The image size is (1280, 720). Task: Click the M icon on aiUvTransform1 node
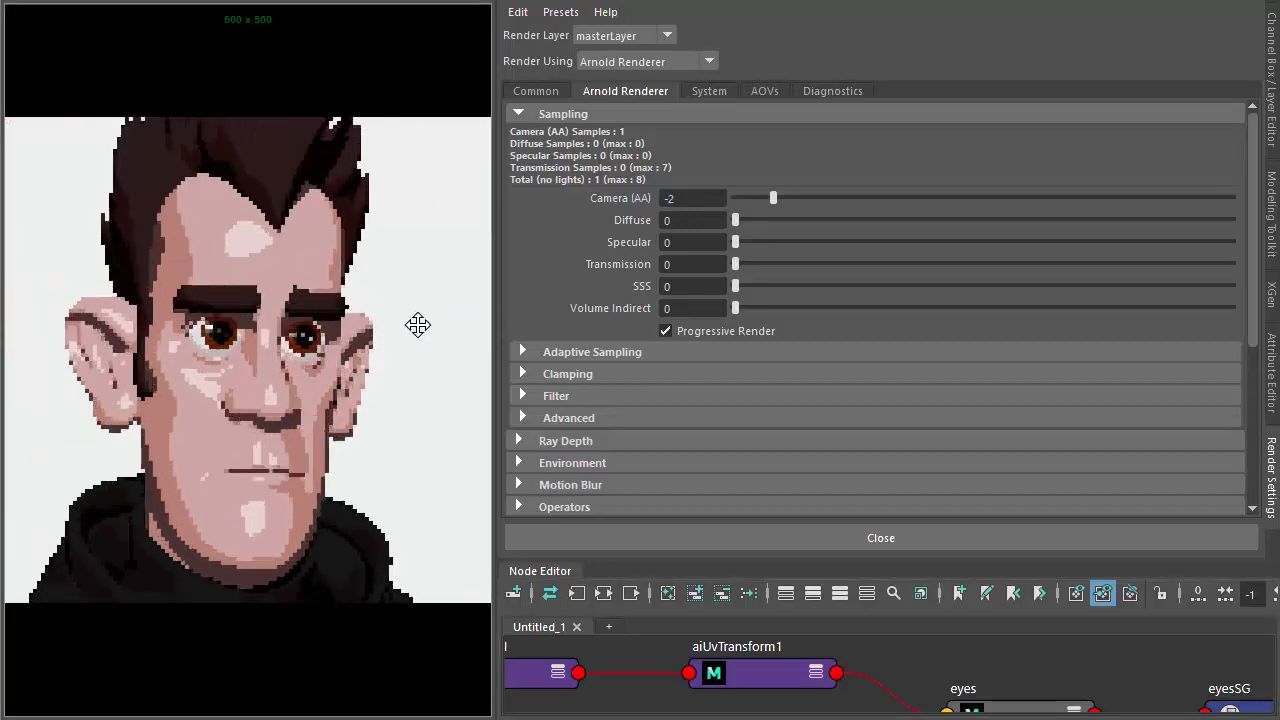713,673
